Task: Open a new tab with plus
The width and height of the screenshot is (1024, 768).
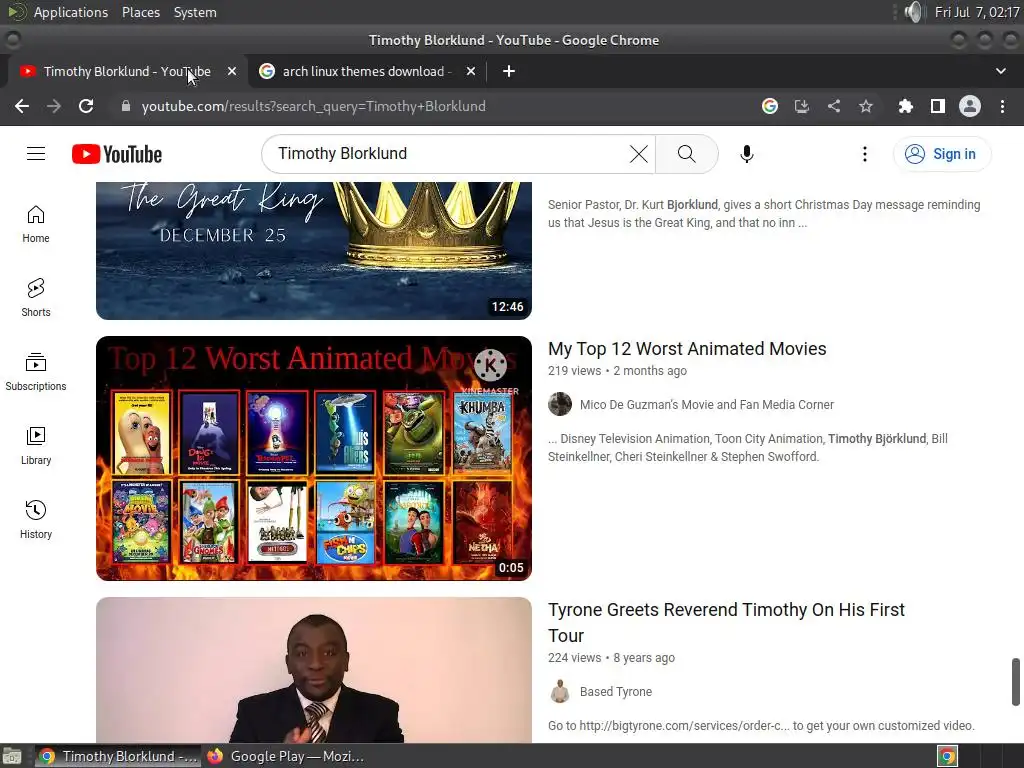Action: [509, 71]
